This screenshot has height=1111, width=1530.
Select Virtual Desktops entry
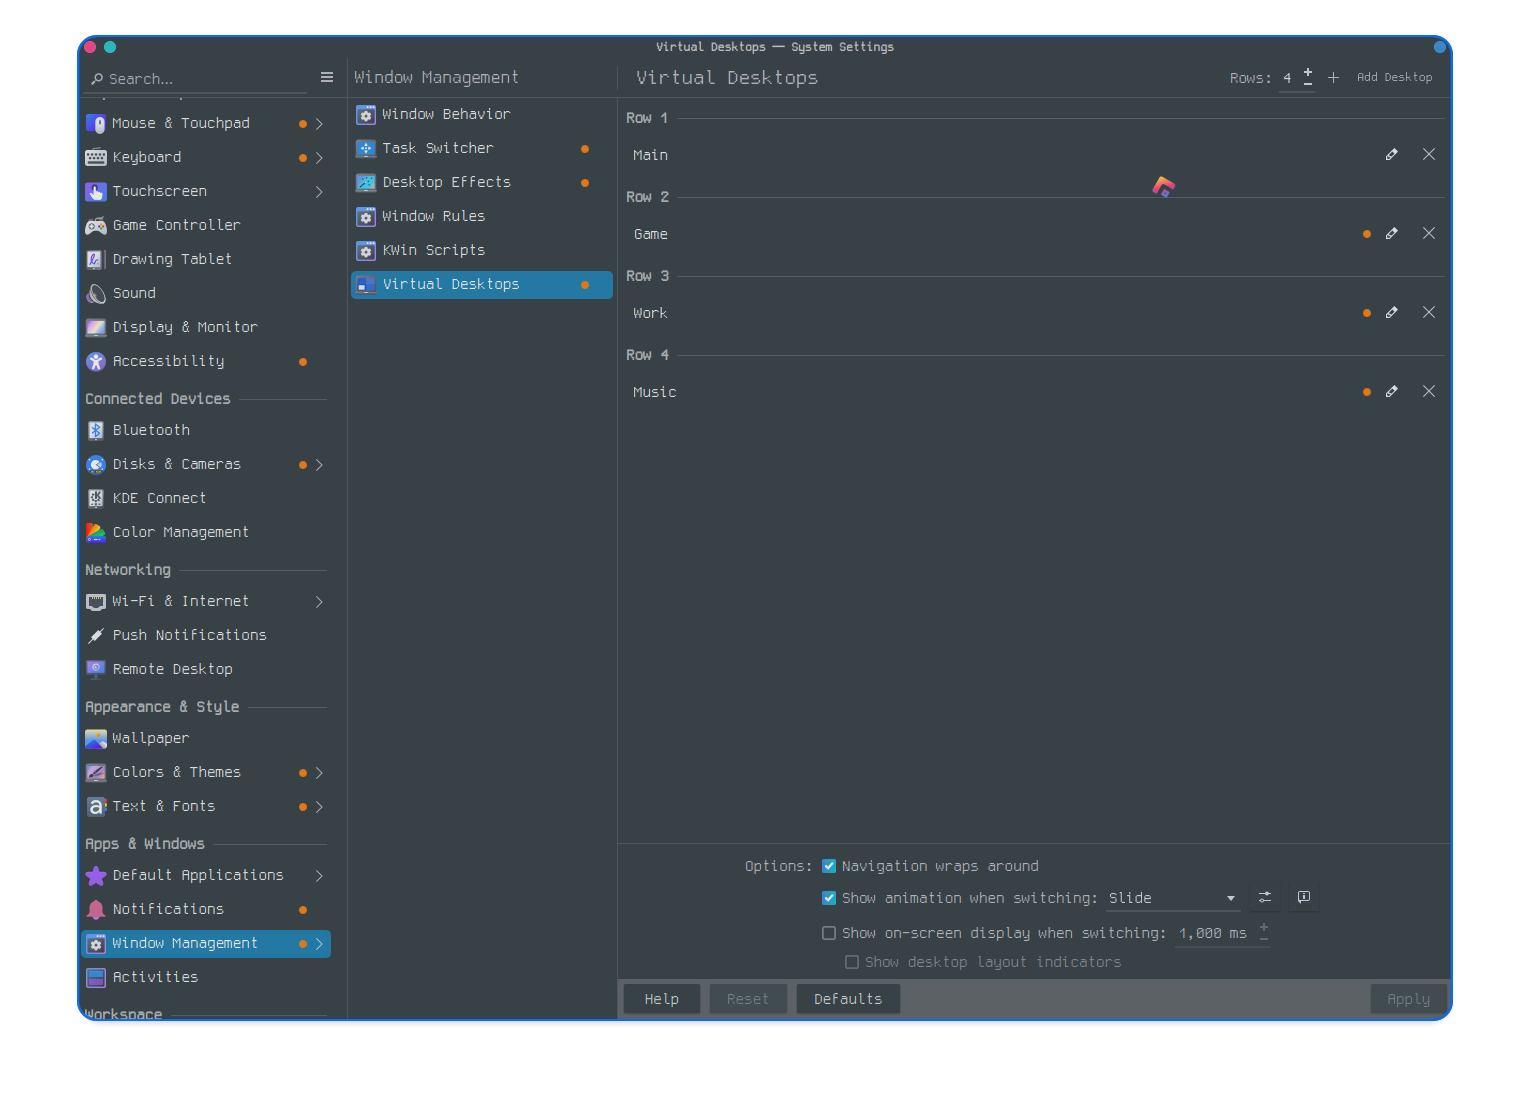coord(482,285)
